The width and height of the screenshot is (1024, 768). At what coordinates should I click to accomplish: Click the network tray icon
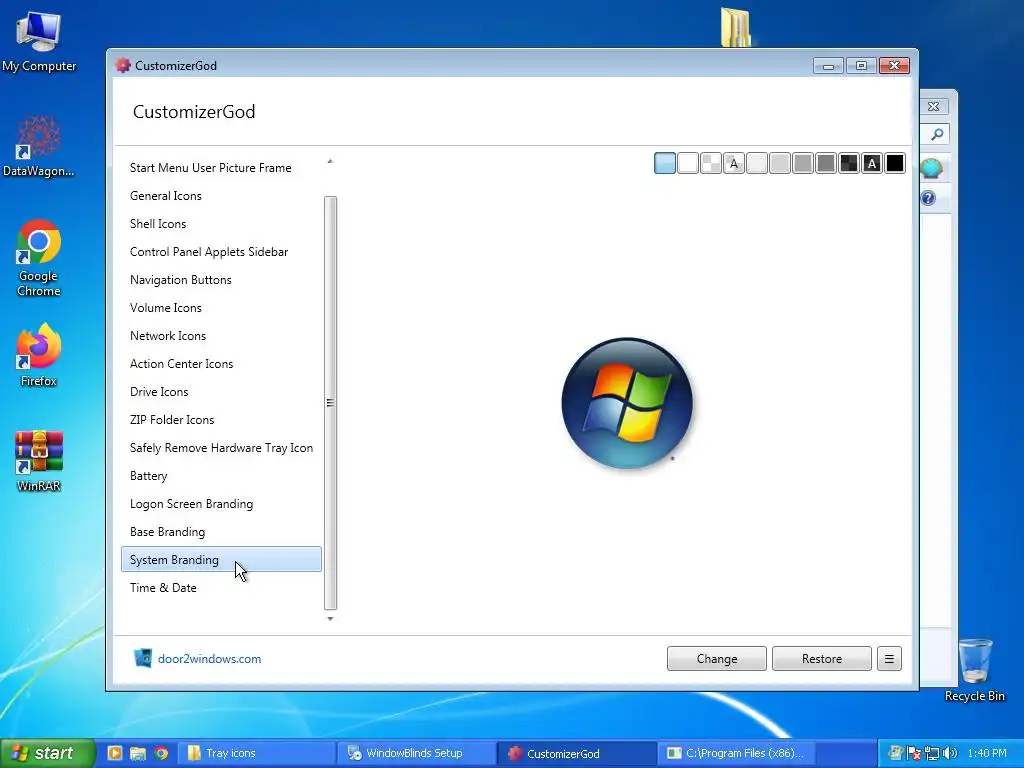(932, 753)
